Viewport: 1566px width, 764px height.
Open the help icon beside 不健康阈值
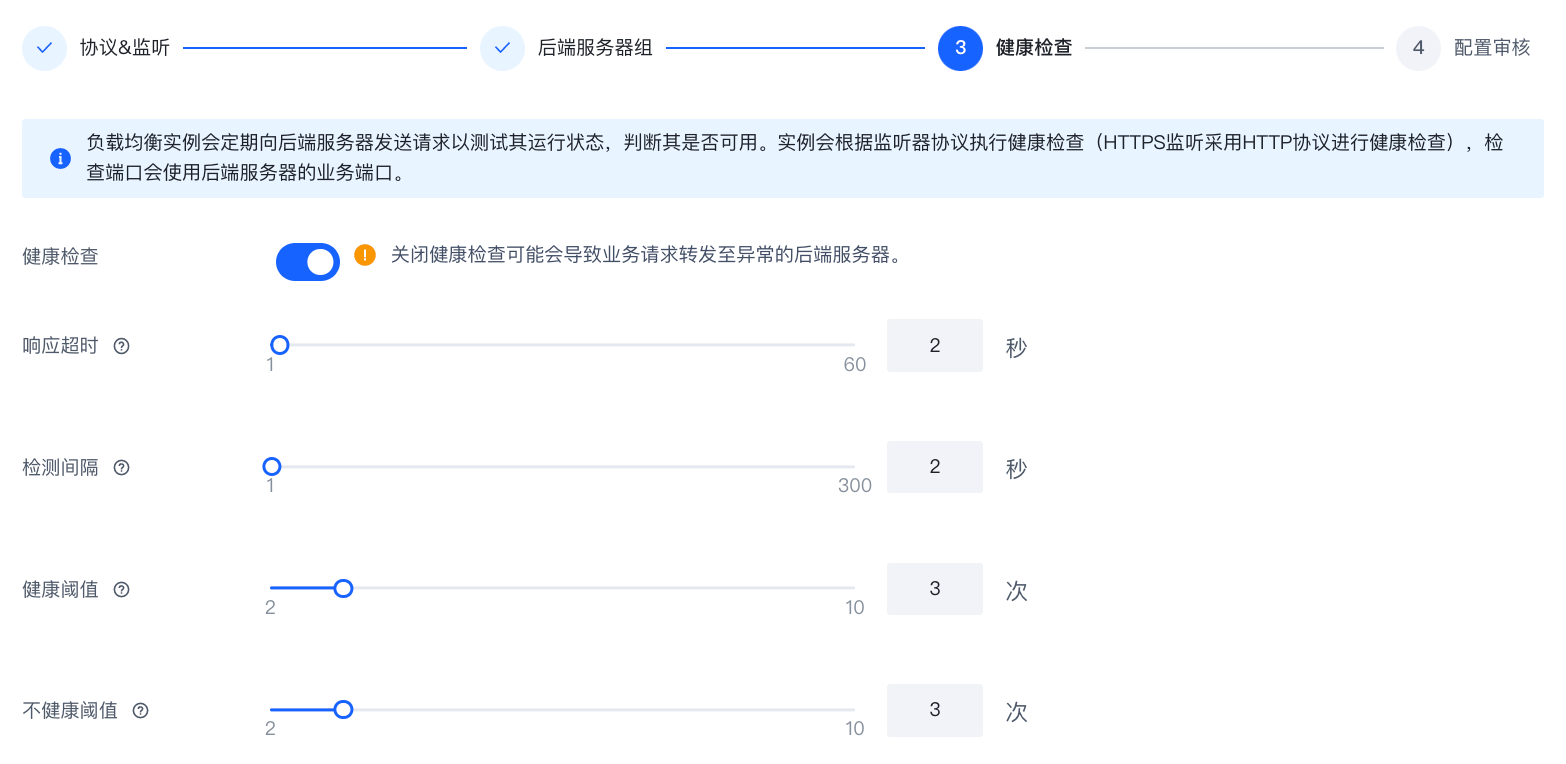(141, 710)
